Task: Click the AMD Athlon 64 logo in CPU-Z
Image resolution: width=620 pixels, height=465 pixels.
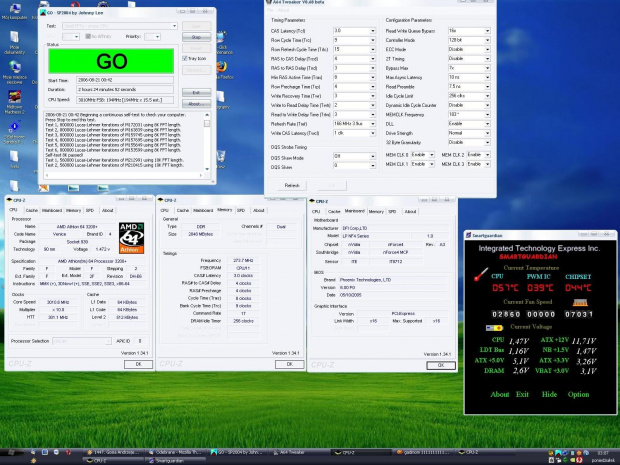Action: [x=131, y=238]
